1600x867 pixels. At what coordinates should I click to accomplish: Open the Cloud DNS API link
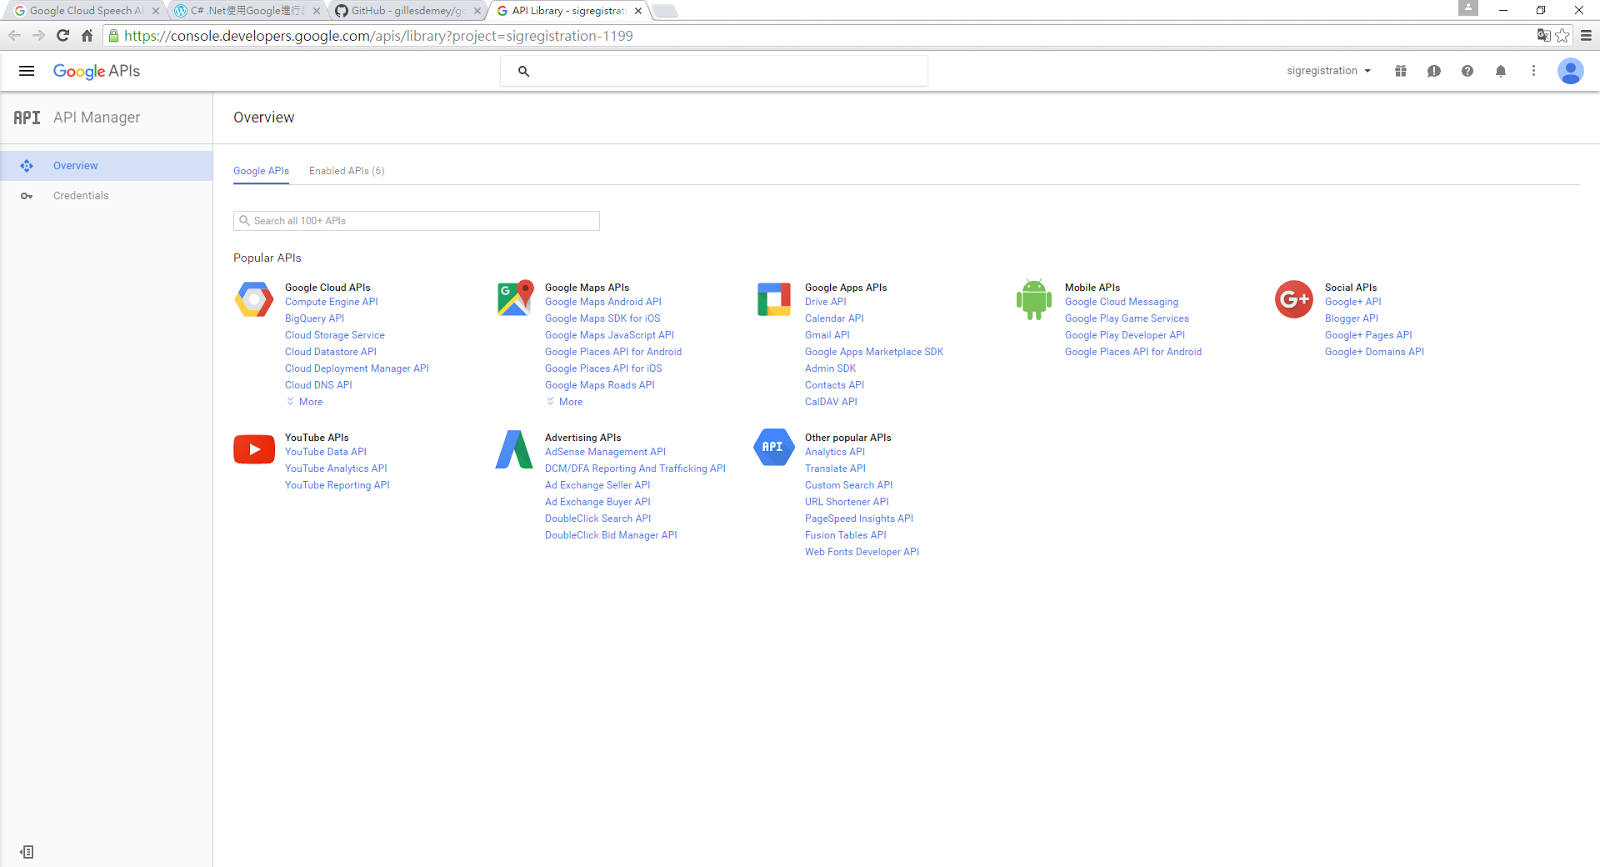pyautogui.click(x=318, y=385)
